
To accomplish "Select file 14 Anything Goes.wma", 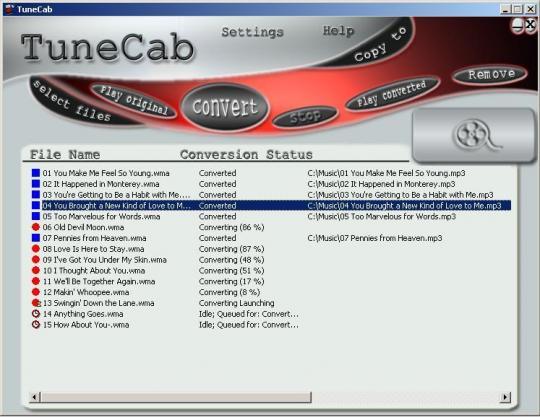I will point(83,314).
